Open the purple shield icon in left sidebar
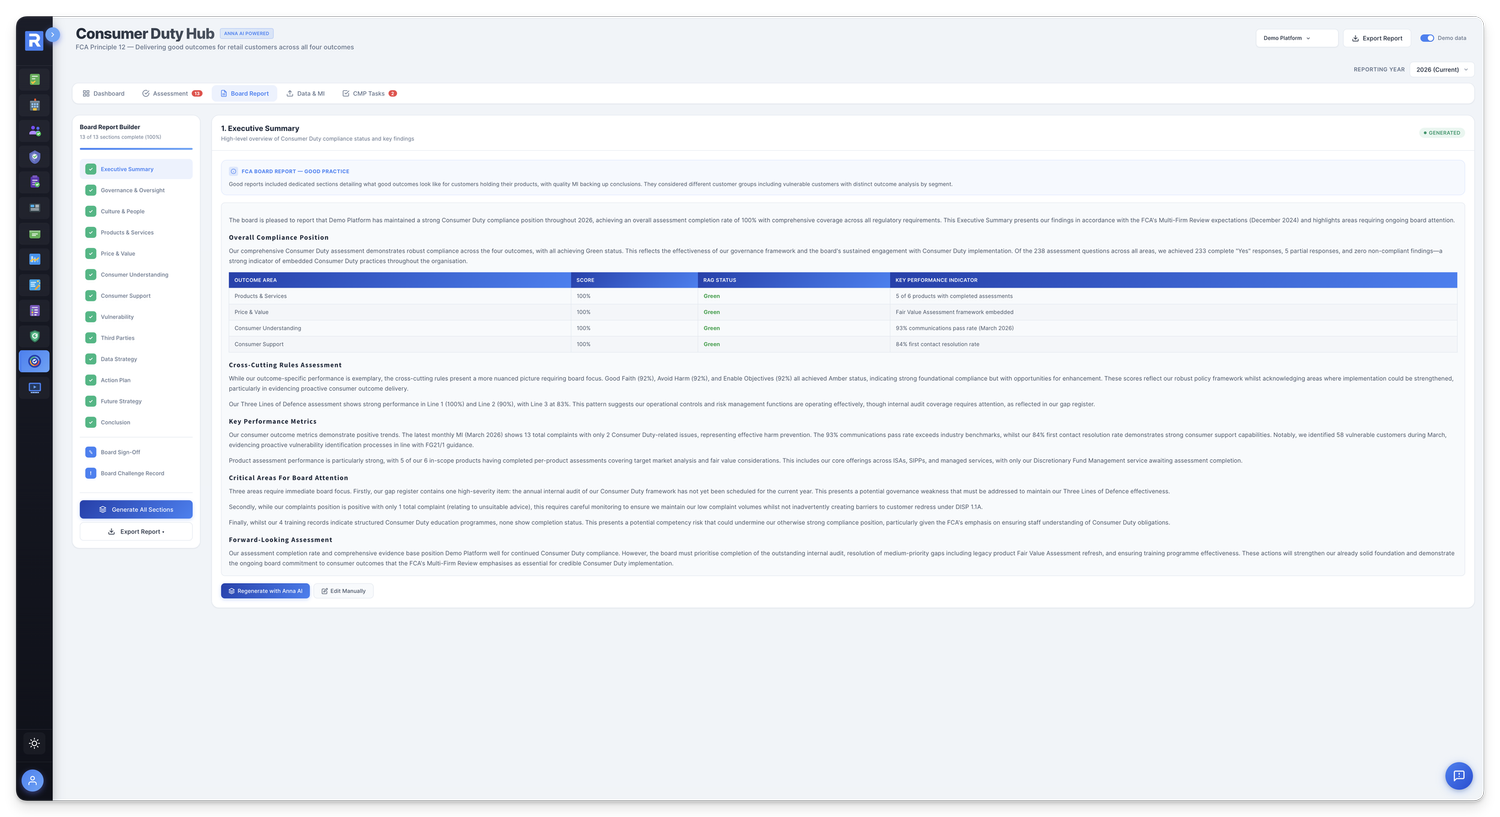This screenshot has height=817, width=1500. pos(34,157)
